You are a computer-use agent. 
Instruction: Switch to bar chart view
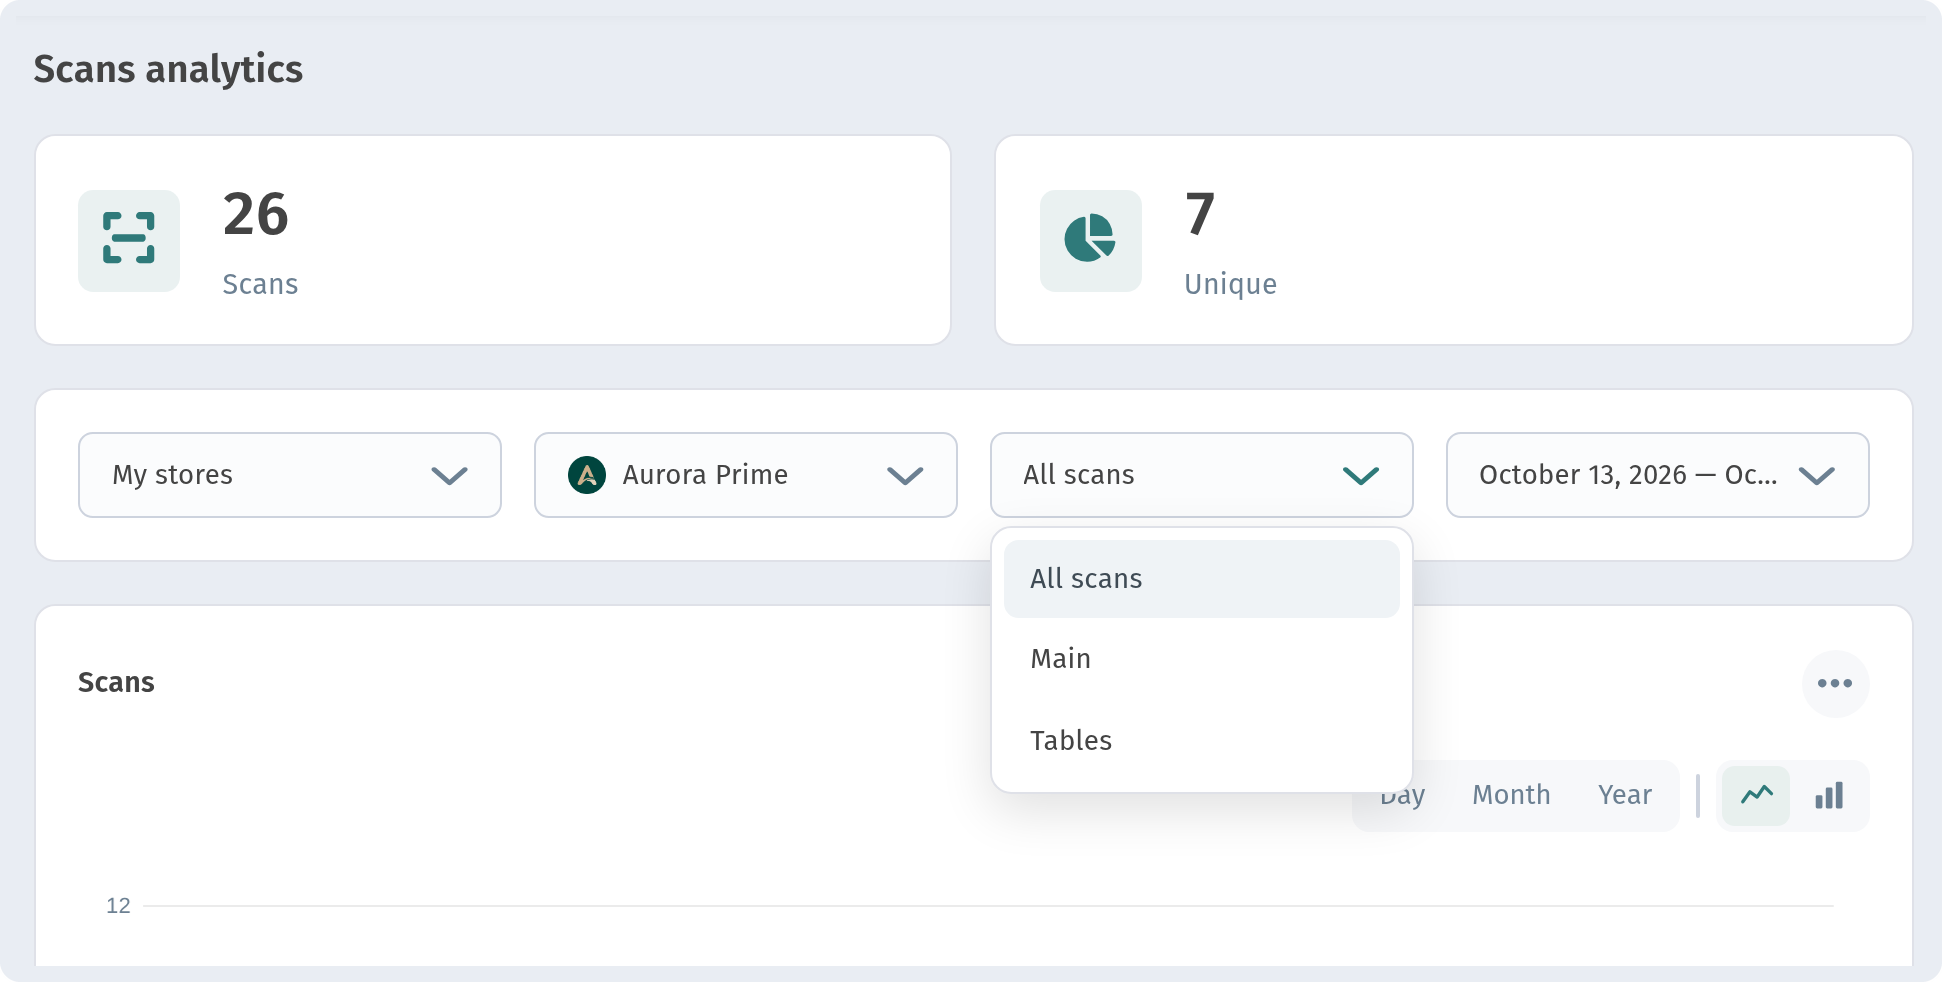pyautogui.click(x=1829, y=796)
